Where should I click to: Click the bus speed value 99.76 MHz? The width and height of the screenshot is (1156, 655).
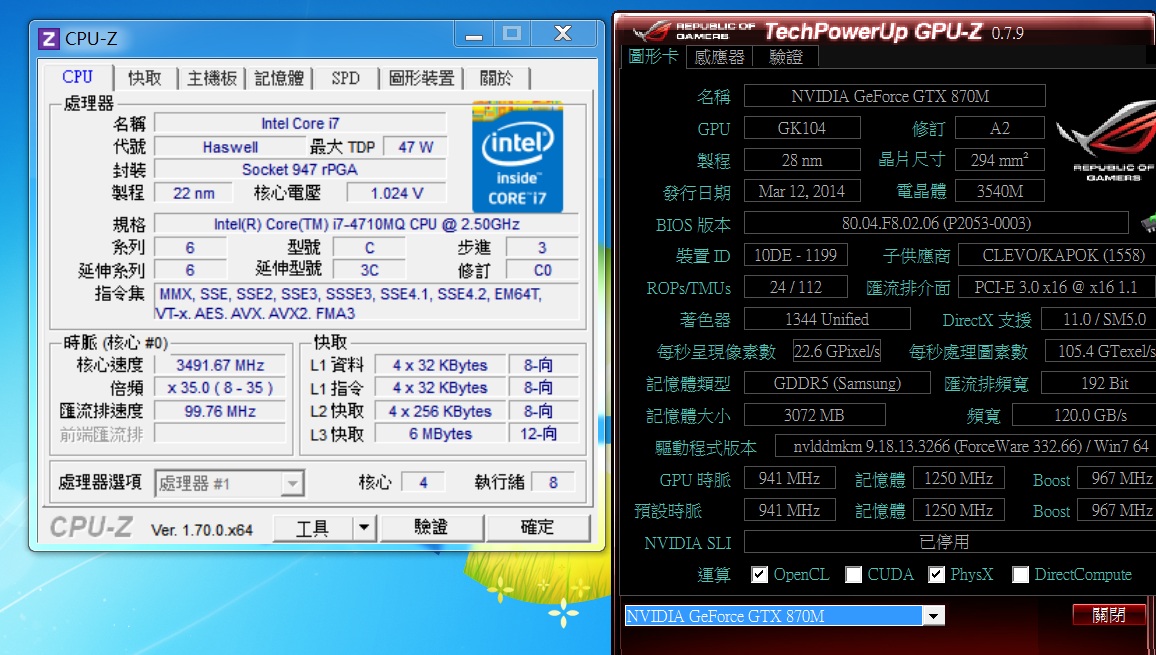[x=220, y=411]
